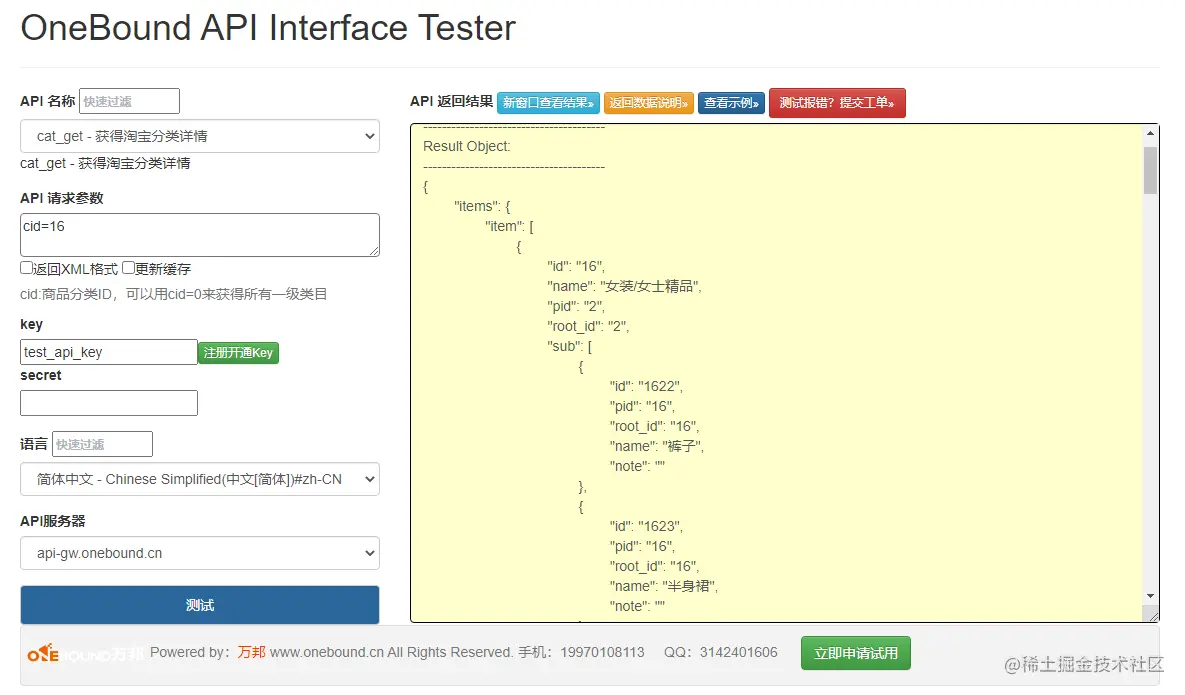Click the 立即申请试用 button
The height and width of the screenshot is (695, 1185).
click(x=855, y=653)
